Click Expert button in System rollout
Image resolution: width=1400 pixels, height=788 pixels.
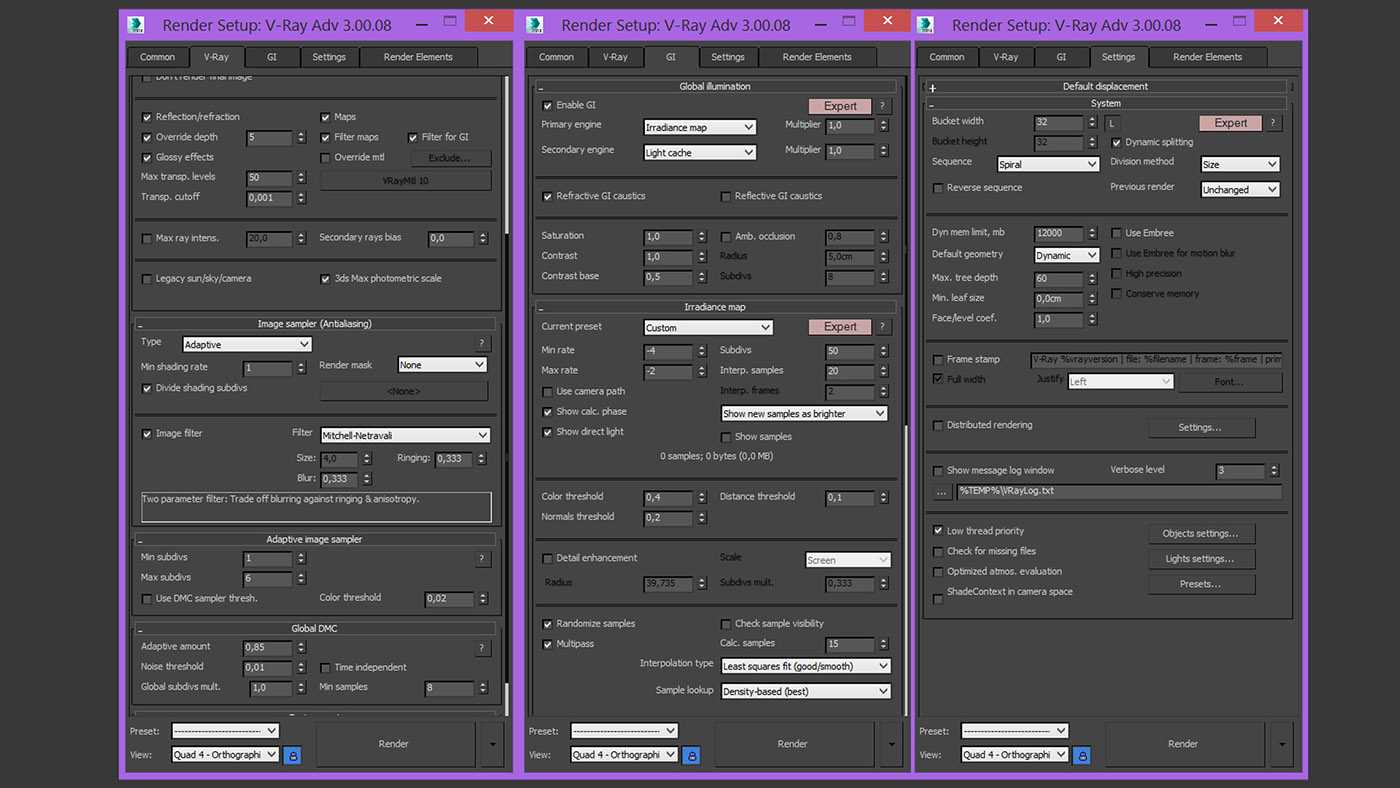[1230, 123]
